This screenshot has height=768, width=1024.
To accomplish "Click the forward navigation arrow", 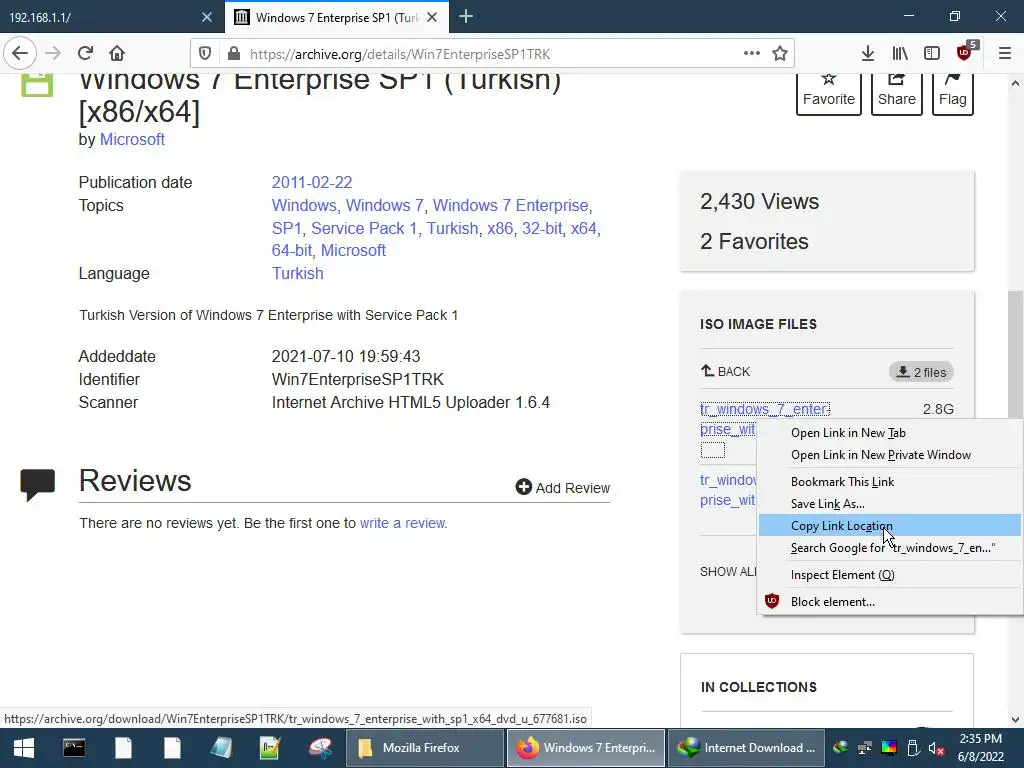I will pyautogui.click(x=53, y=54).
